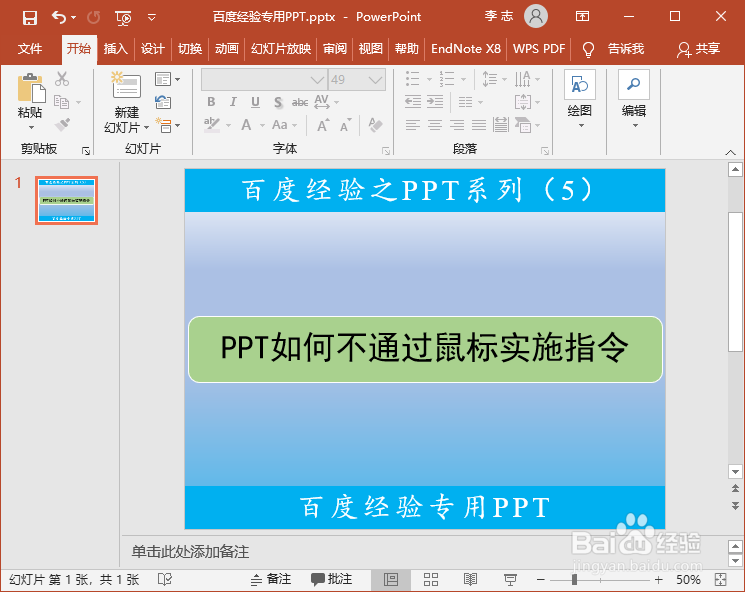Click the New Slide (新建幻灯片) icon
745x592 pixels.
[x=126, y=85]
